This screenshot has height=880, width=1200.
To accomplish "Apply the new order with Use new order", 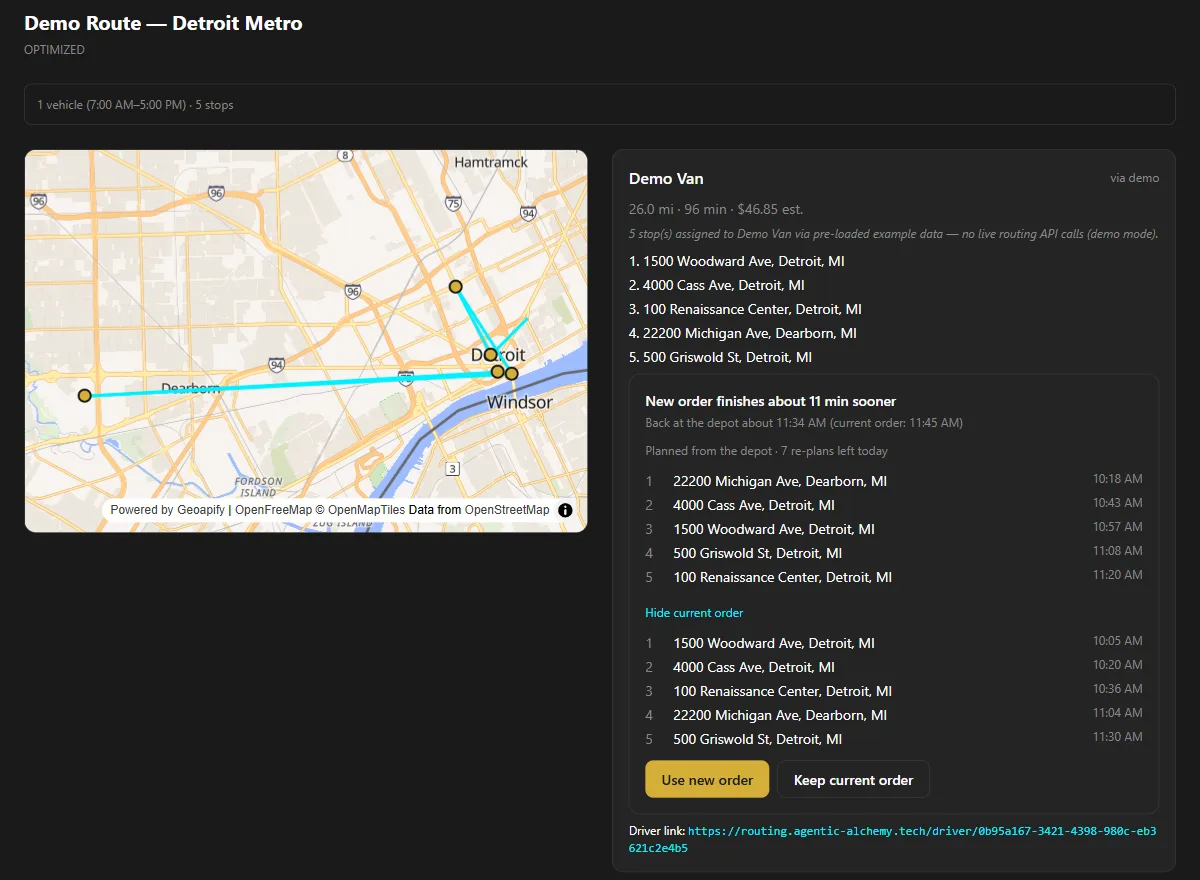I will coord(707,780).
